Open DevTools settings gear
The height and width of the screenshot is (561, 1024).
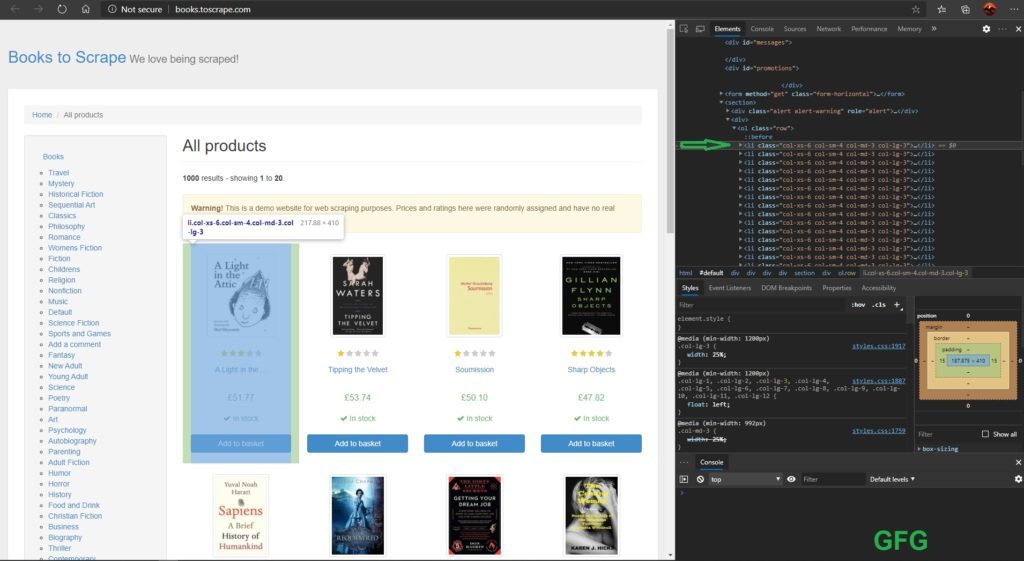tap(986, 29)
